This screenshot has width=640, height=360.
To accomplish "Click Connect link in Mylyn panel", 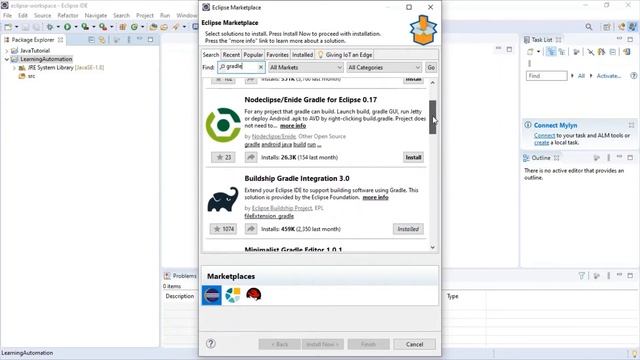I will (544, 135).
